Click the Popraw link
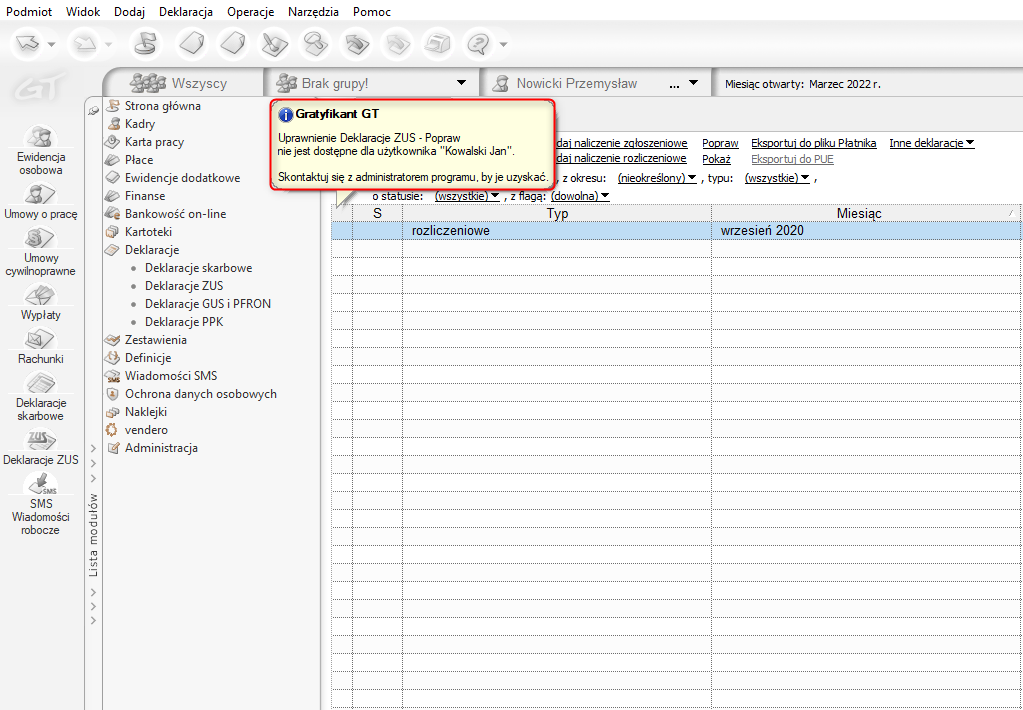1023x710 pixels. click(720, 143)
